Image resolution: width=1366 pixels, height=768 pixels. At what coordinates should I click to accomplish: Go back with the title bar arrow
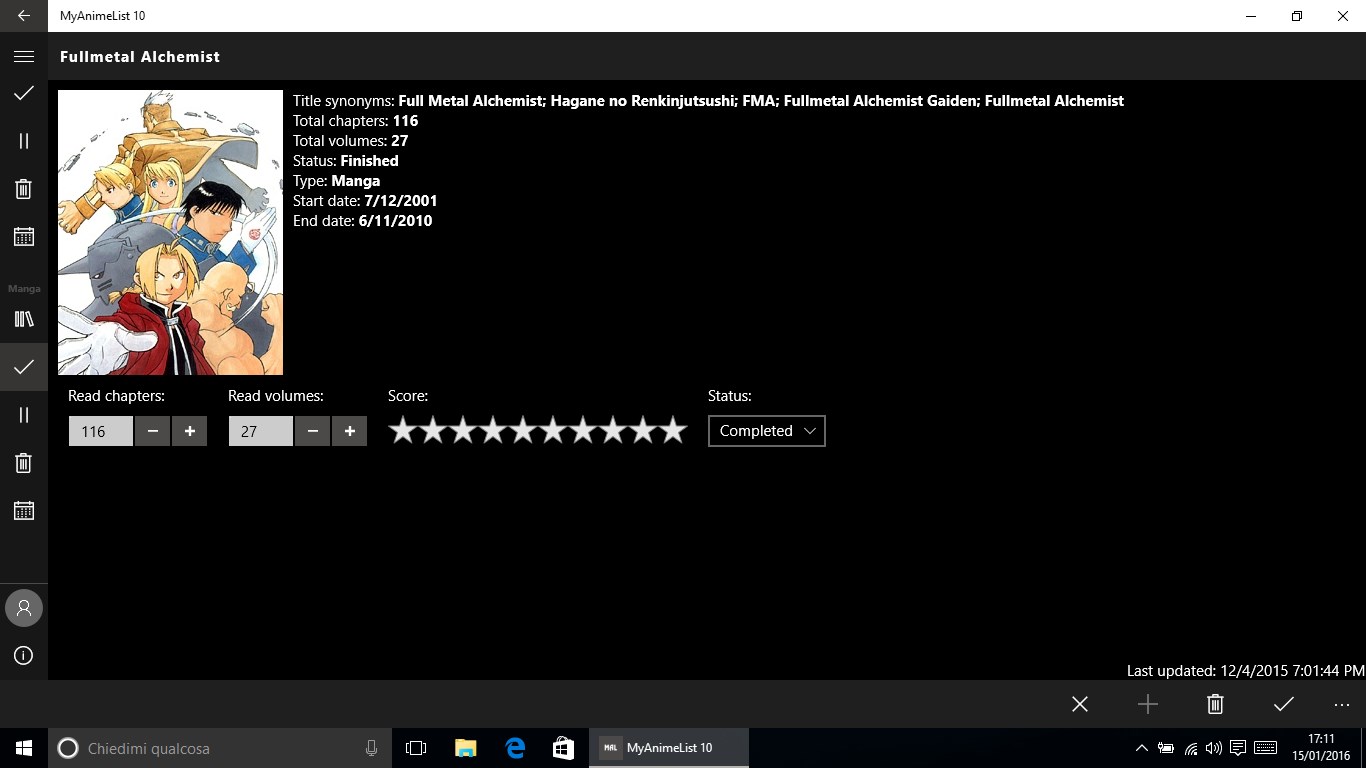click(24, 16)
